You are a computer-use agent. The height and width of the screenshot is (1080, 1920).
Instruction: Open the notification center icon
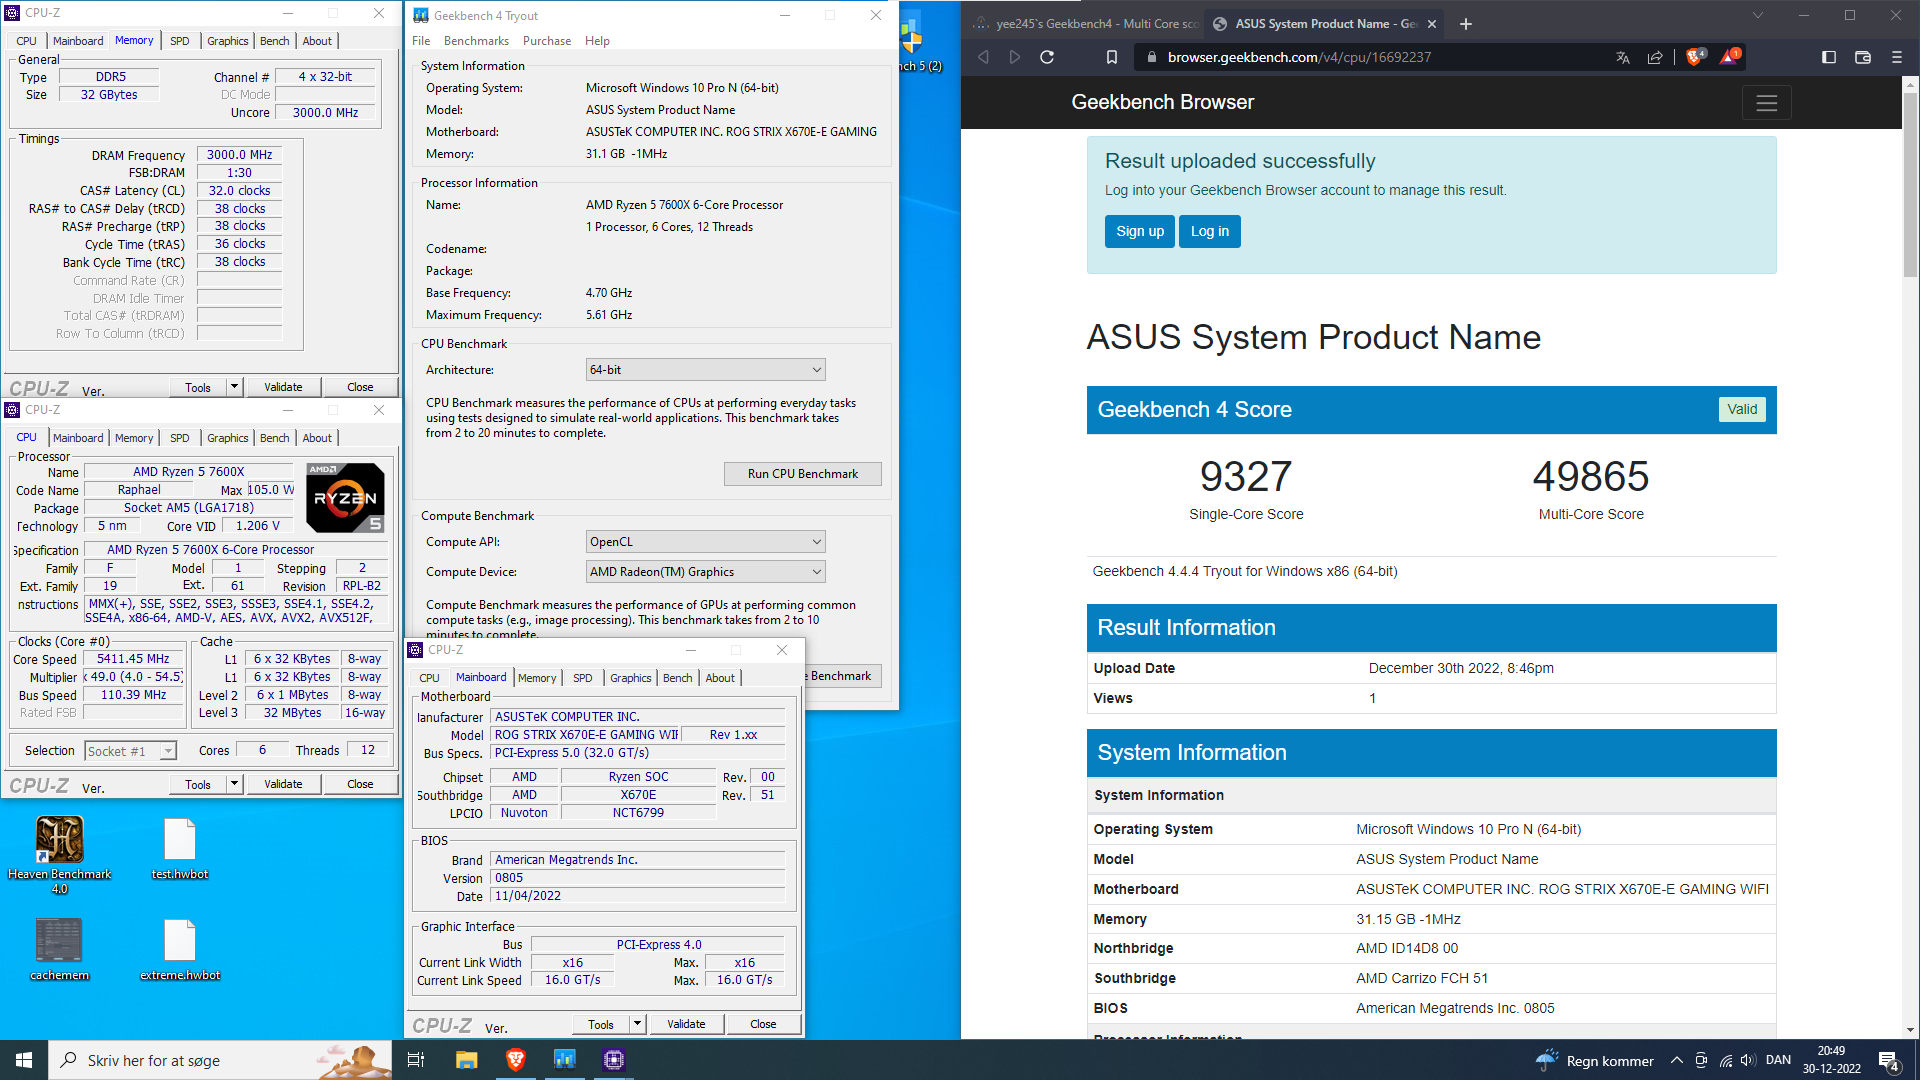[1889, 1060]
